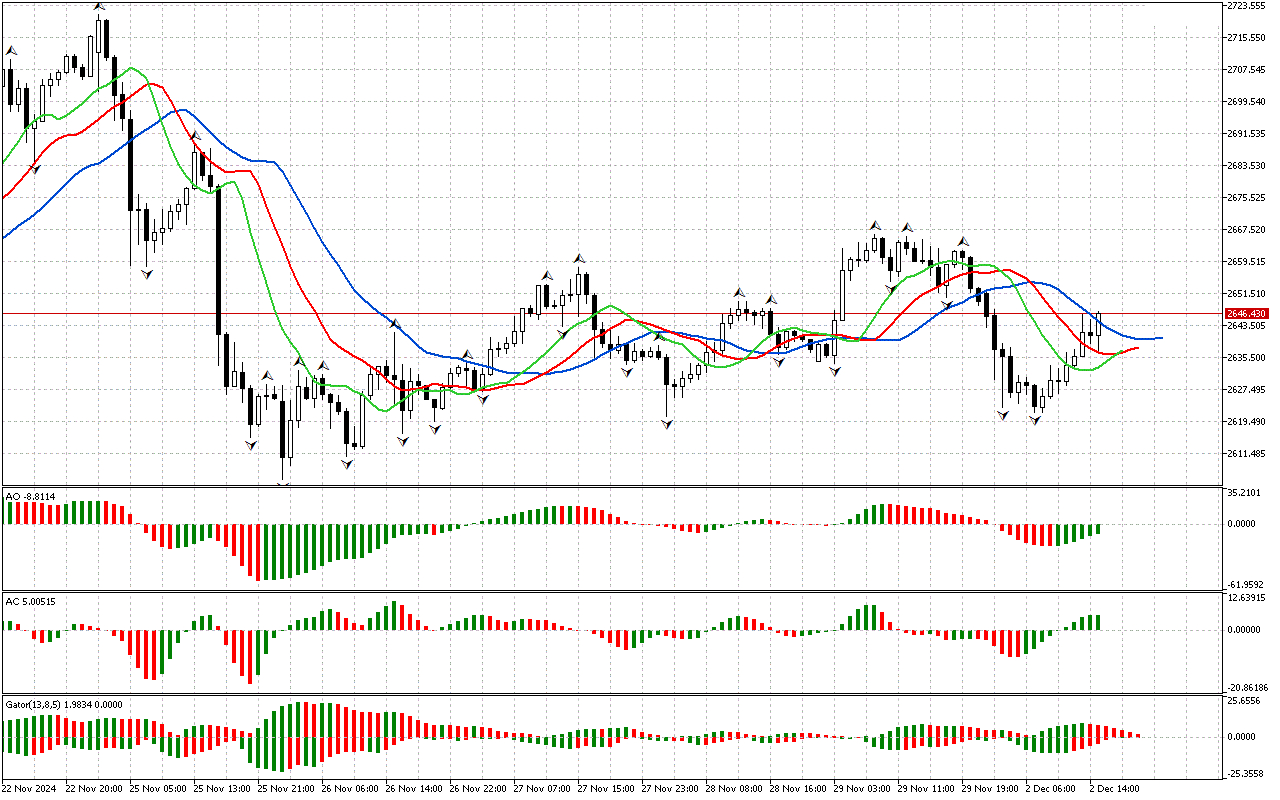Click the 25.6556 value on the Gator scale
1280x800 pixels.
coord(1245,703)
